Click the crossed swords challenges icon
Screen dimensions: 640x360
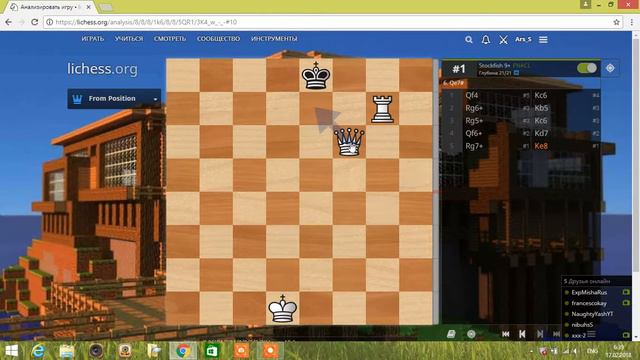(x=503, y=40)
